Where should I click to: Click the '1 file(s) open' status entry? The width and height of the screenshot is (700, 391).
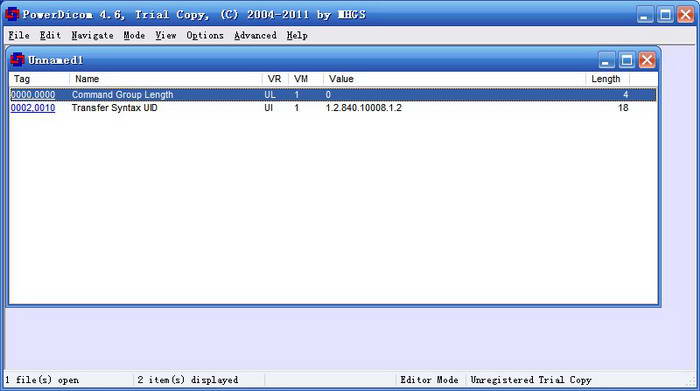pyautogui.click(x=42, y=380)
